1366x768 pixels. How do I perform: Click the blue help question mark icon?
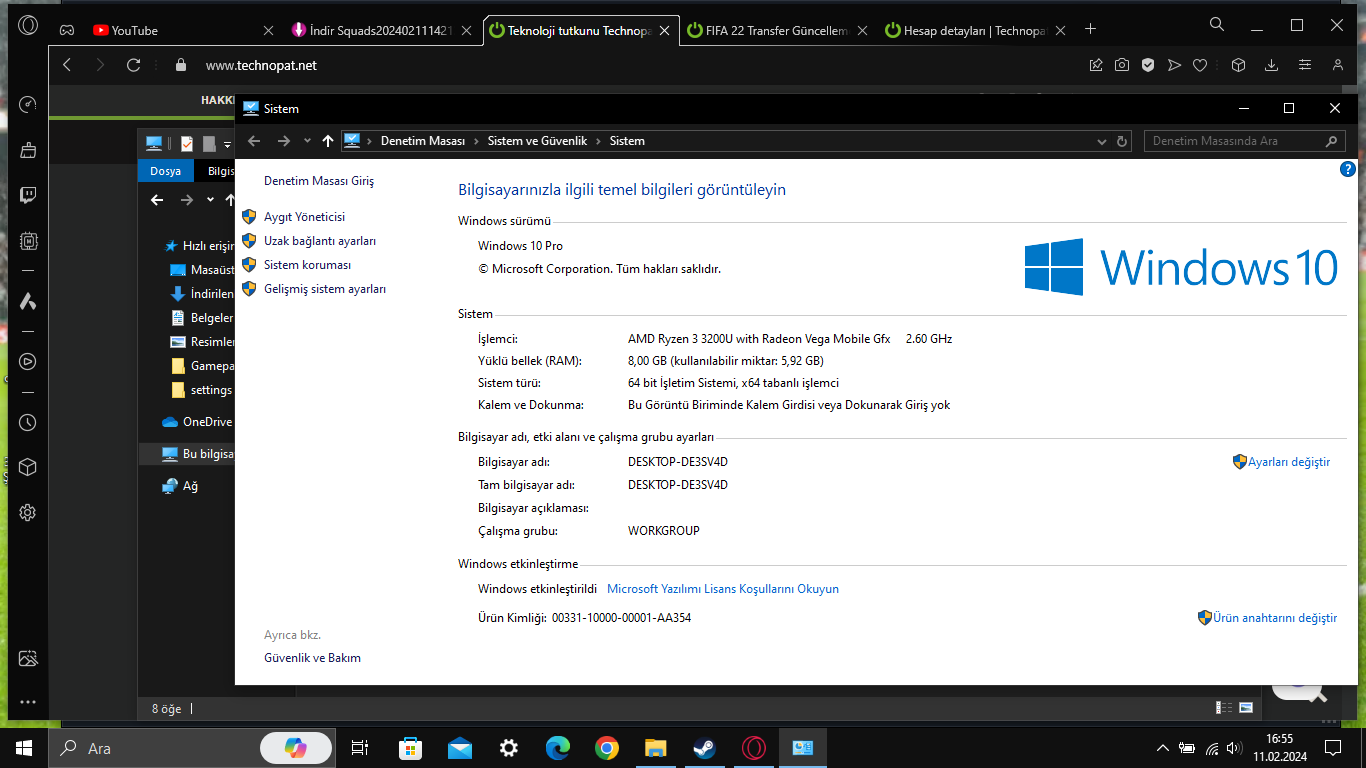point(1347,170)
